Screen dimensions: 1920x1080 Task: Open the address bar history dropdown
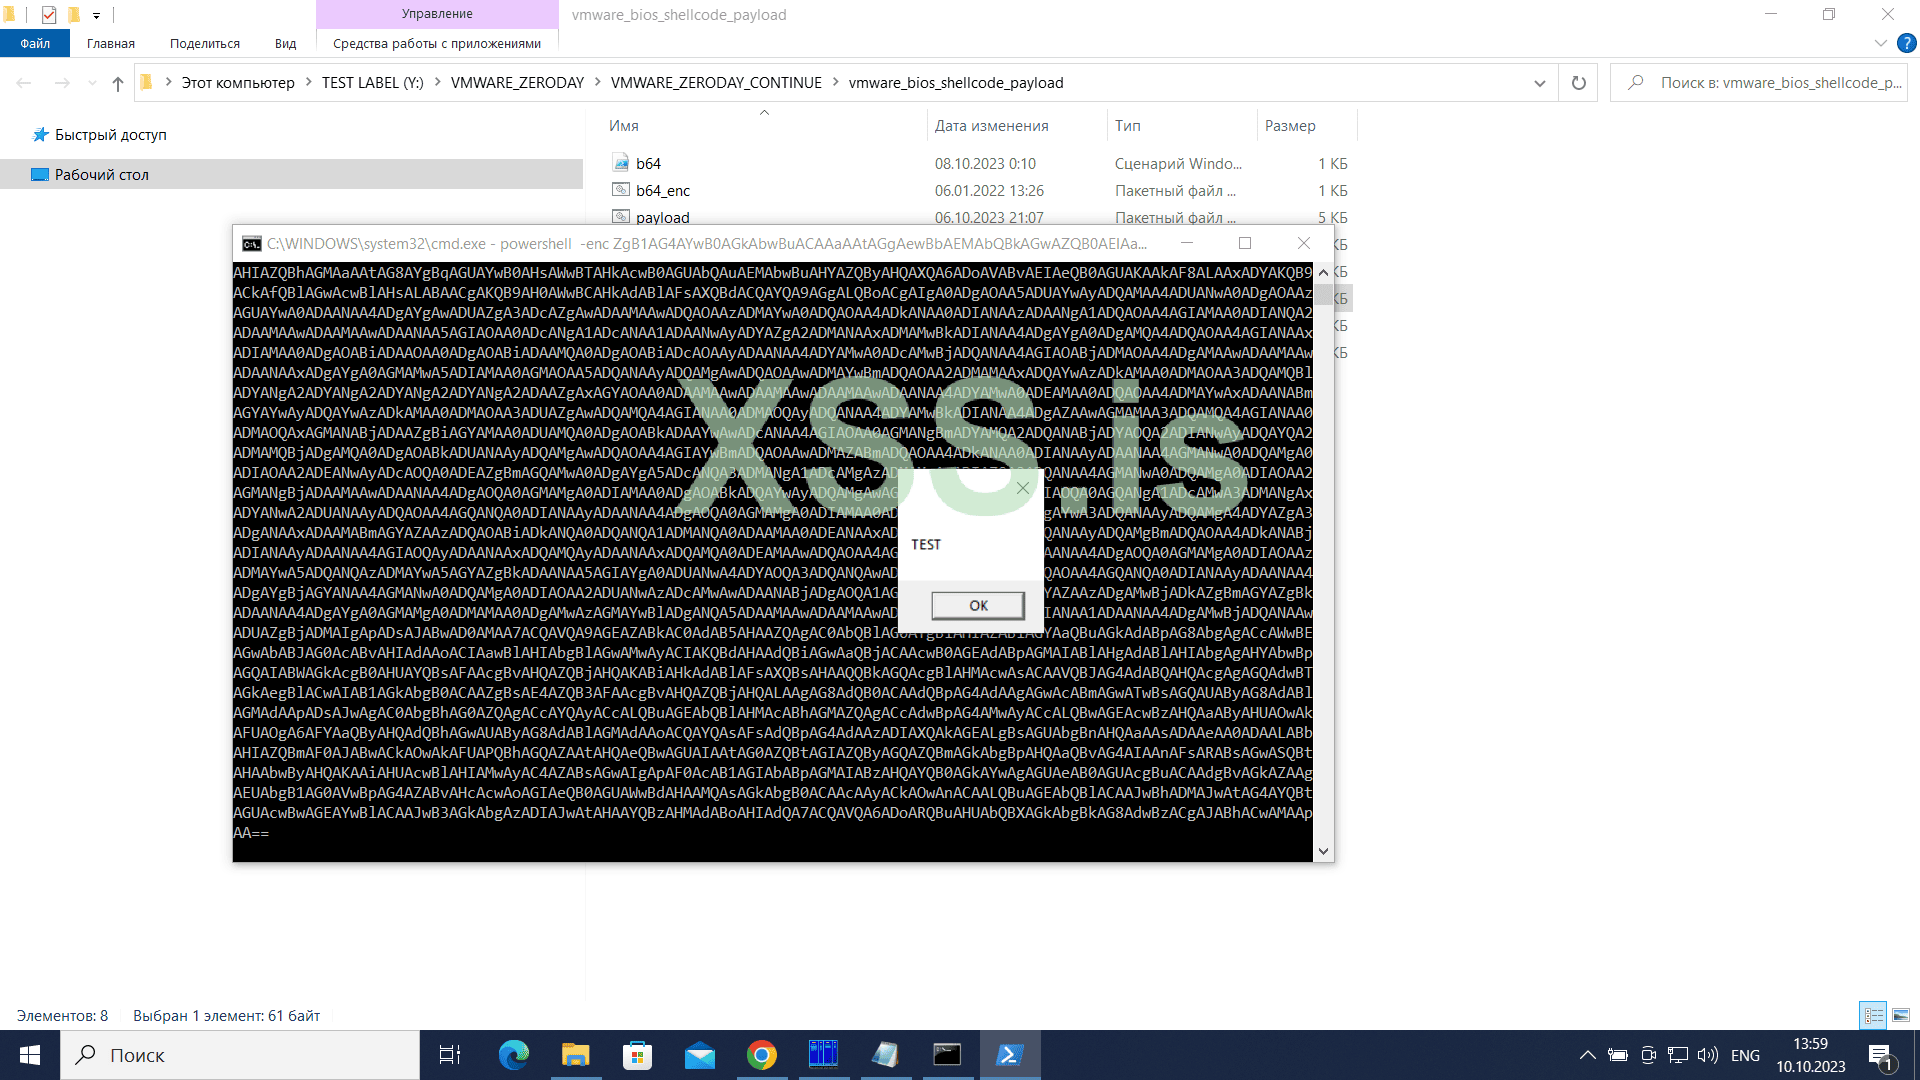click(x=1539, y=83)
